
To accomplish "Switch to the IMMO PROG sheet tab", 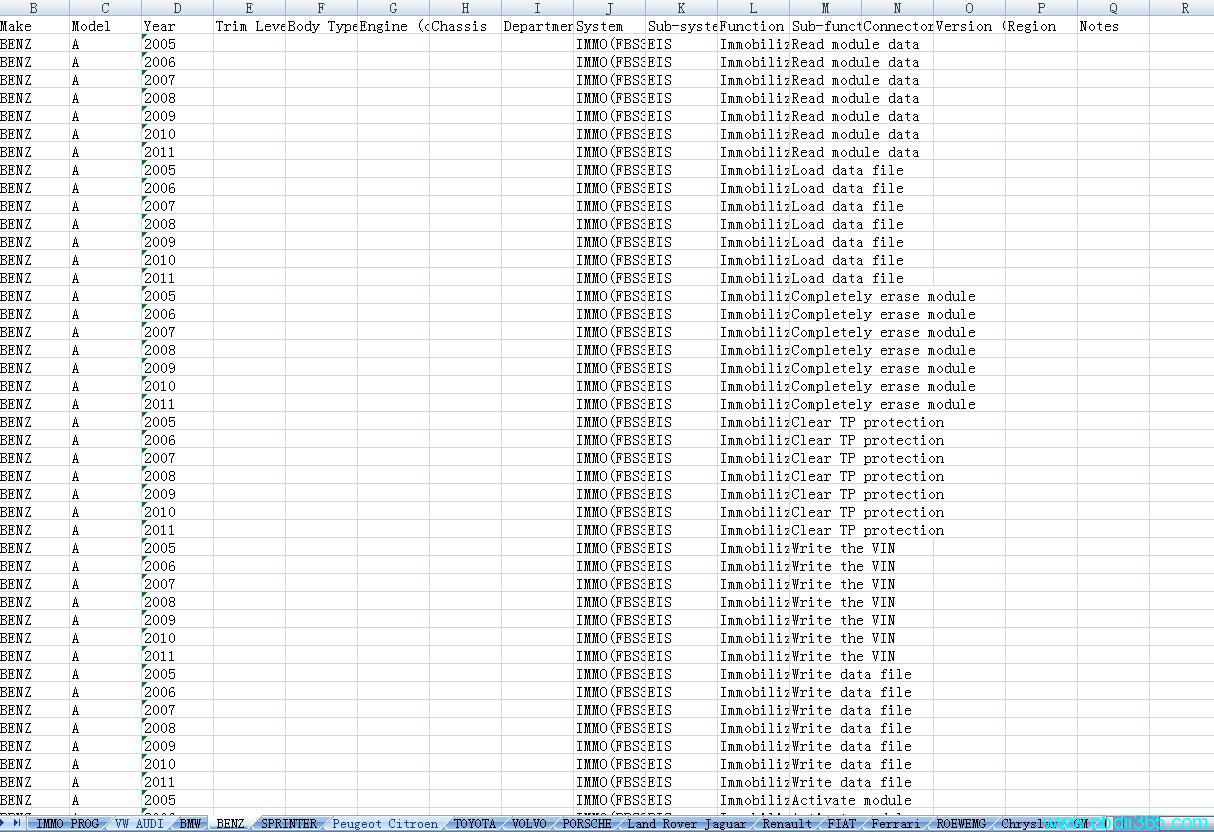I will [67, 824].
